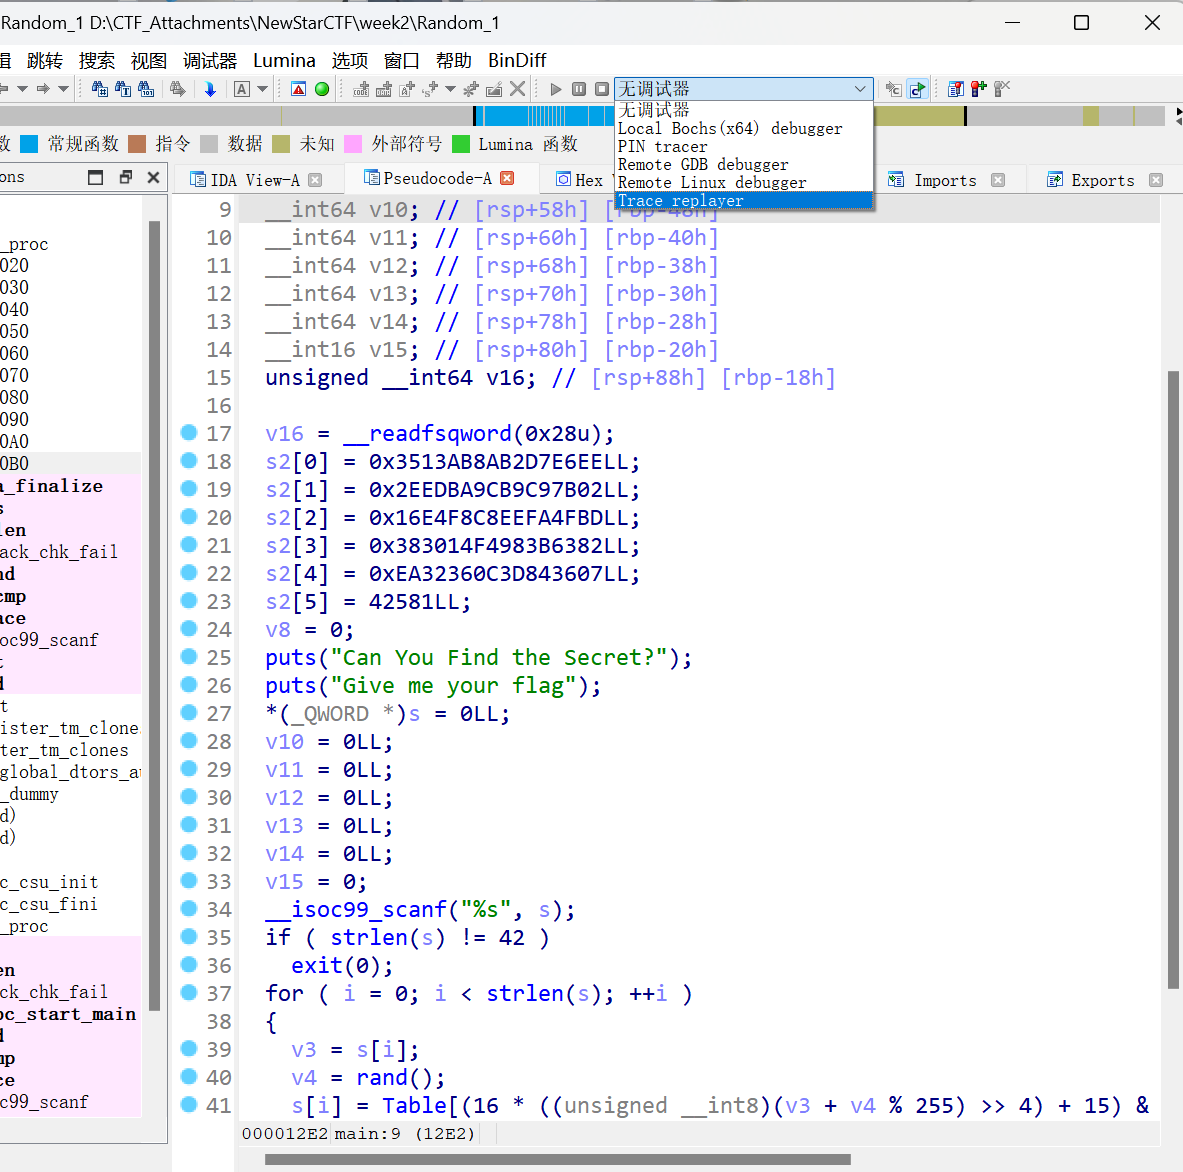
Task: Toggle breakpoint dot on line 34
Action: (188, 909)
